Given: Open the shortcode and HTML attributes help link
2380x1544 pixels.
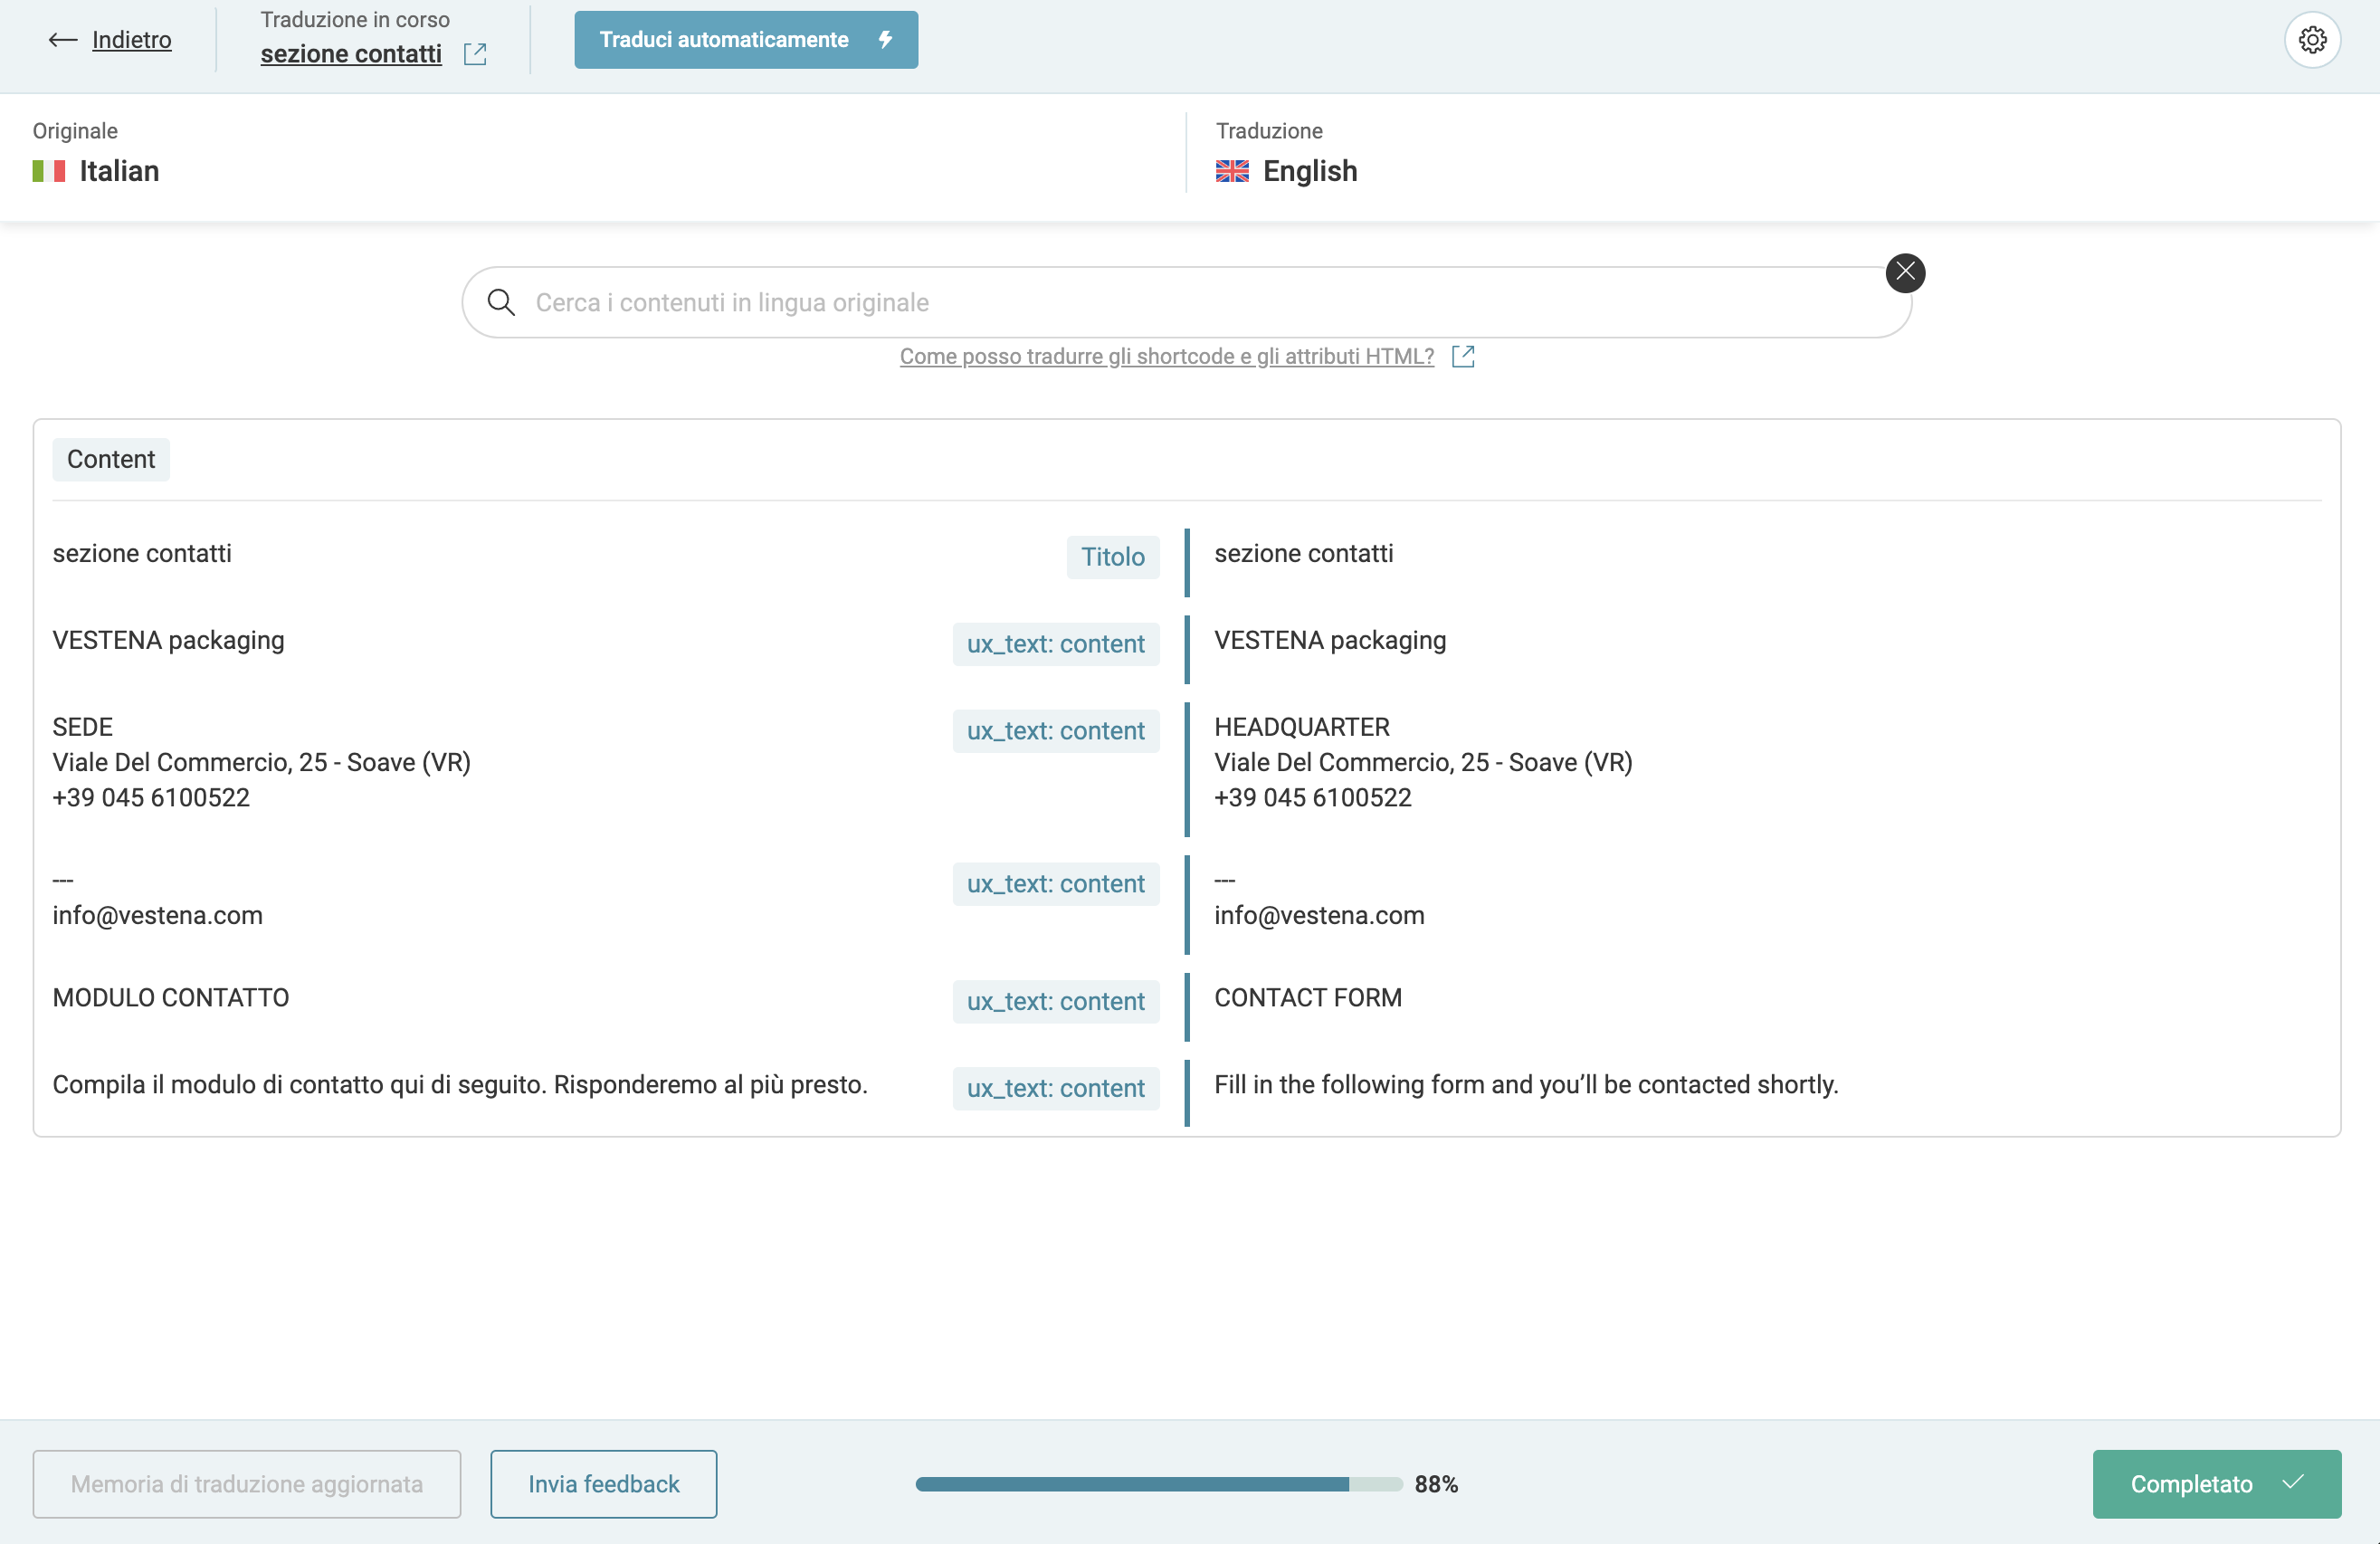Looking at the screenshot, I should (1166, 356).
